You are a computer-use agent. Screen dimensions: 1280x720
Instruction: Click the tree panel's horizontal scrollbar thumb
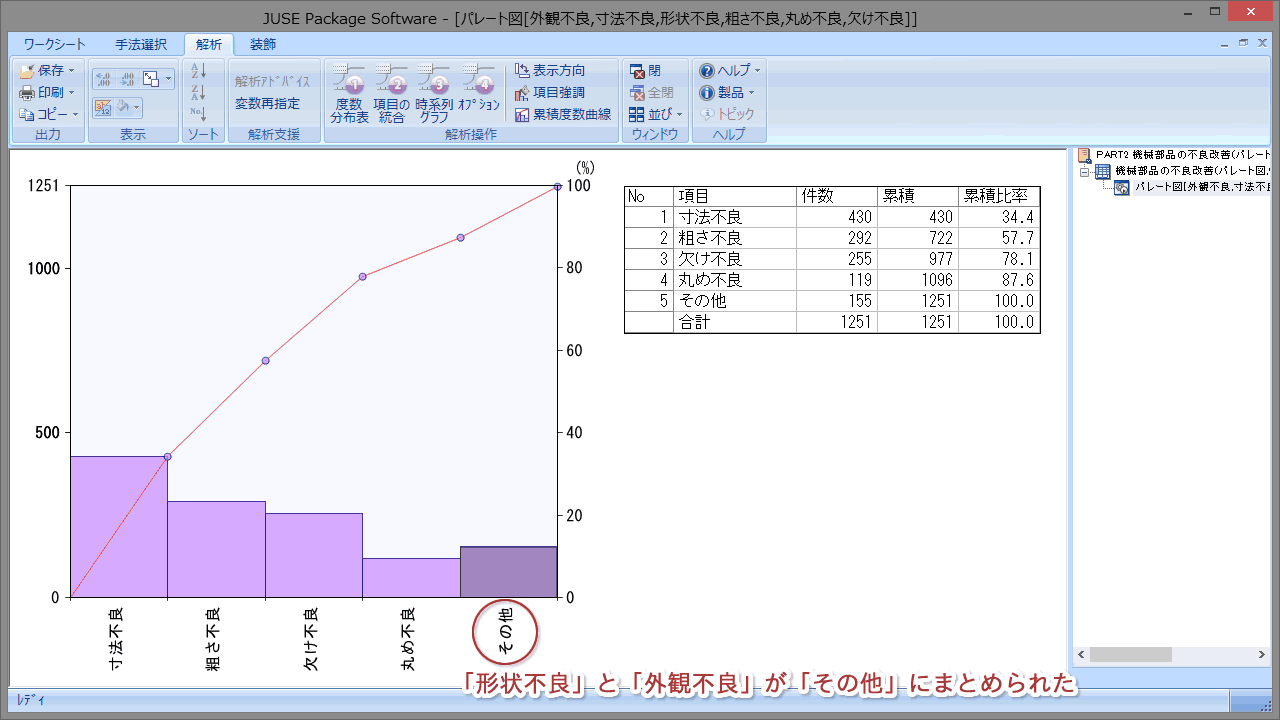(1130, 654)
